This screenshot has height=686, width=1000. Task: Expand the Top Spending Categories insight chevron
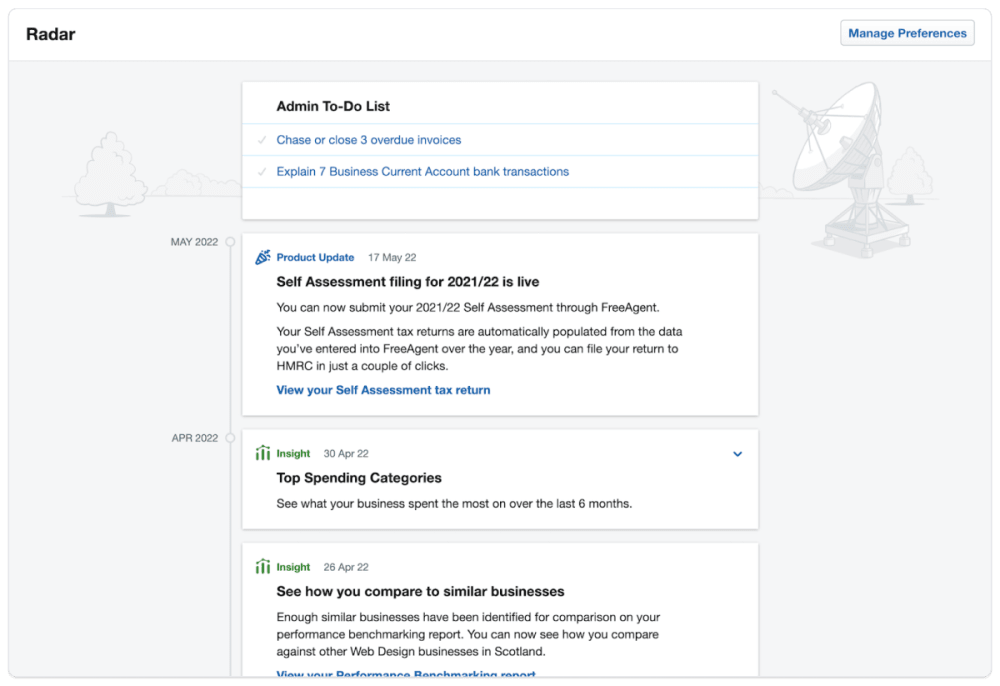coord(737,454)
